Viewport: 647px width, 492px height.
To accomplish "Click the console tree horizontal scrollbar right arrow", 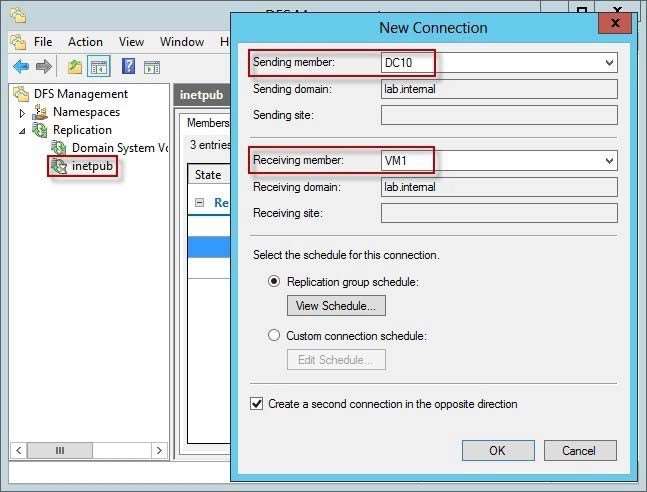I will click(159, 450).
